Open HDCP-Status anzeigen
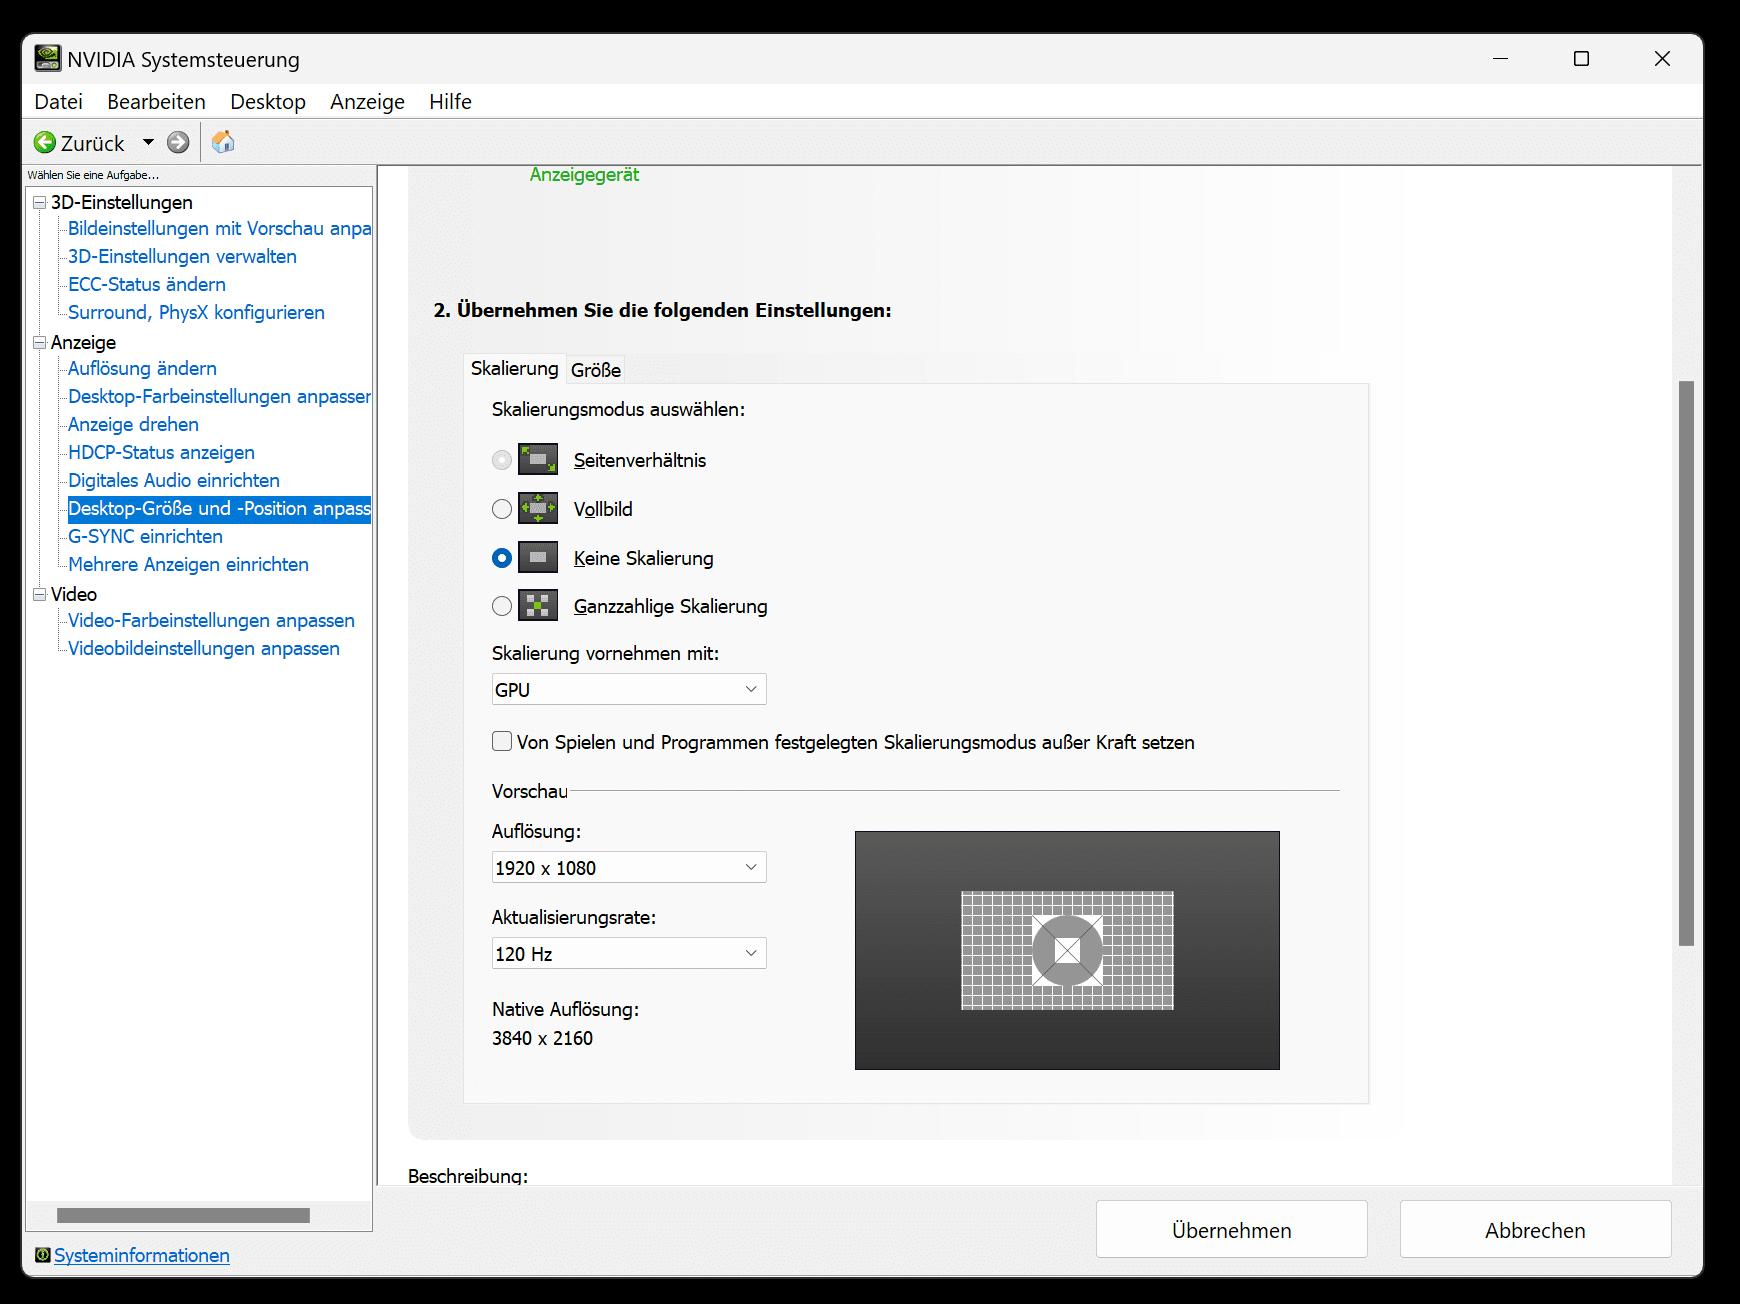 (161, 452)
